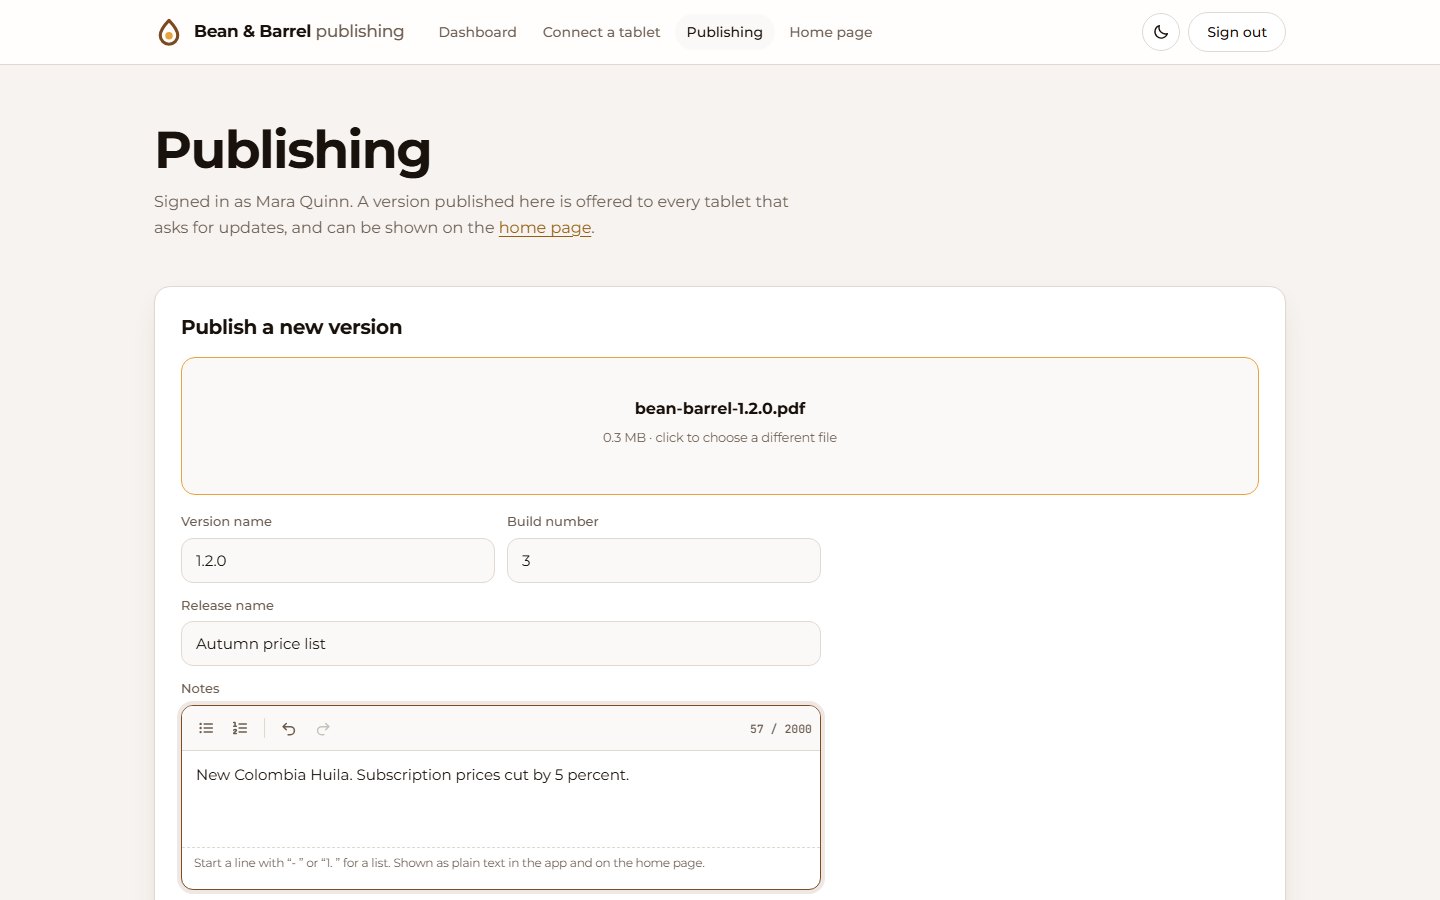Viewport: 1440px width, 900px height.
Task: Go to Connect a tablet
Action: [x=601, y=32]
